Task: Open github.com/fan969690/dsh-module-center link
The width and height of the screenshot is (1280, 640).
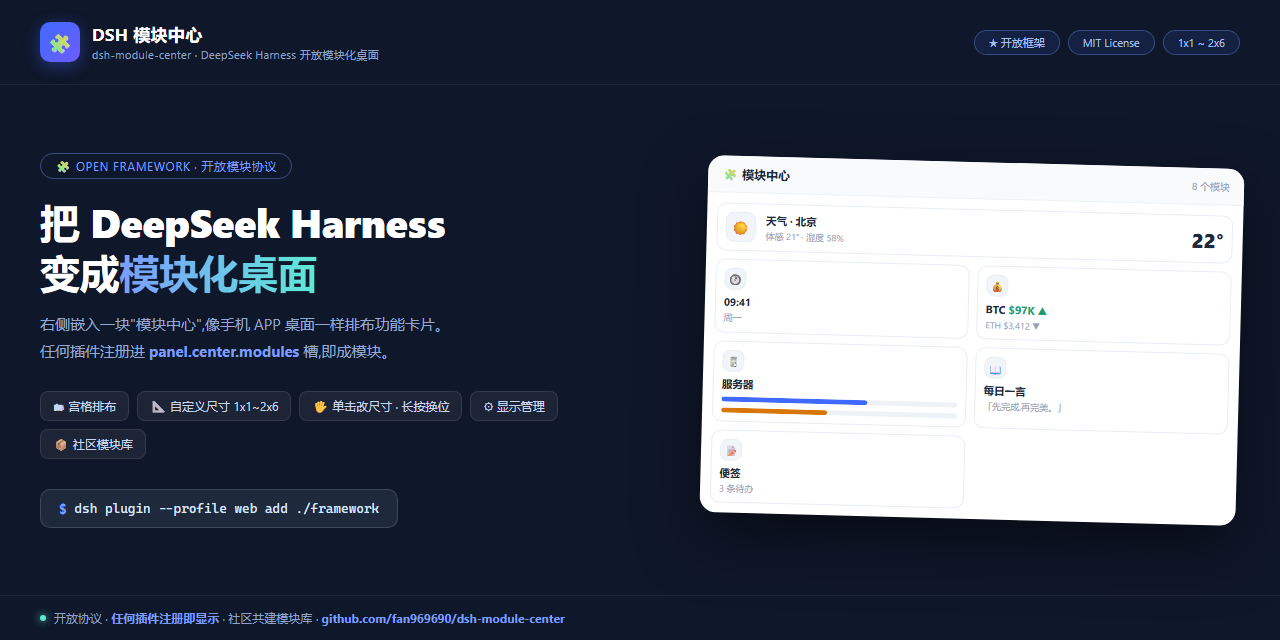Action: [x=443, y=619]
